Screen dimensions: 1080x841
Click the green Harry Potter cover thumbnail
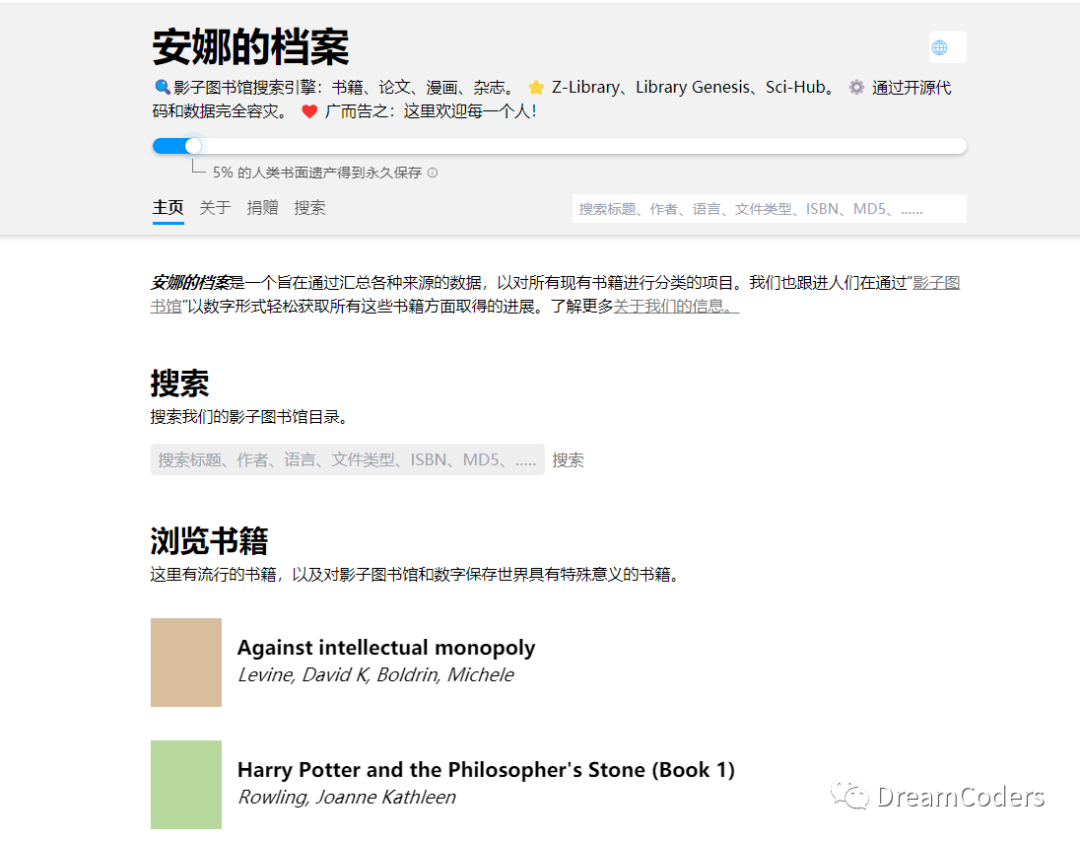(x=187, y=785)
